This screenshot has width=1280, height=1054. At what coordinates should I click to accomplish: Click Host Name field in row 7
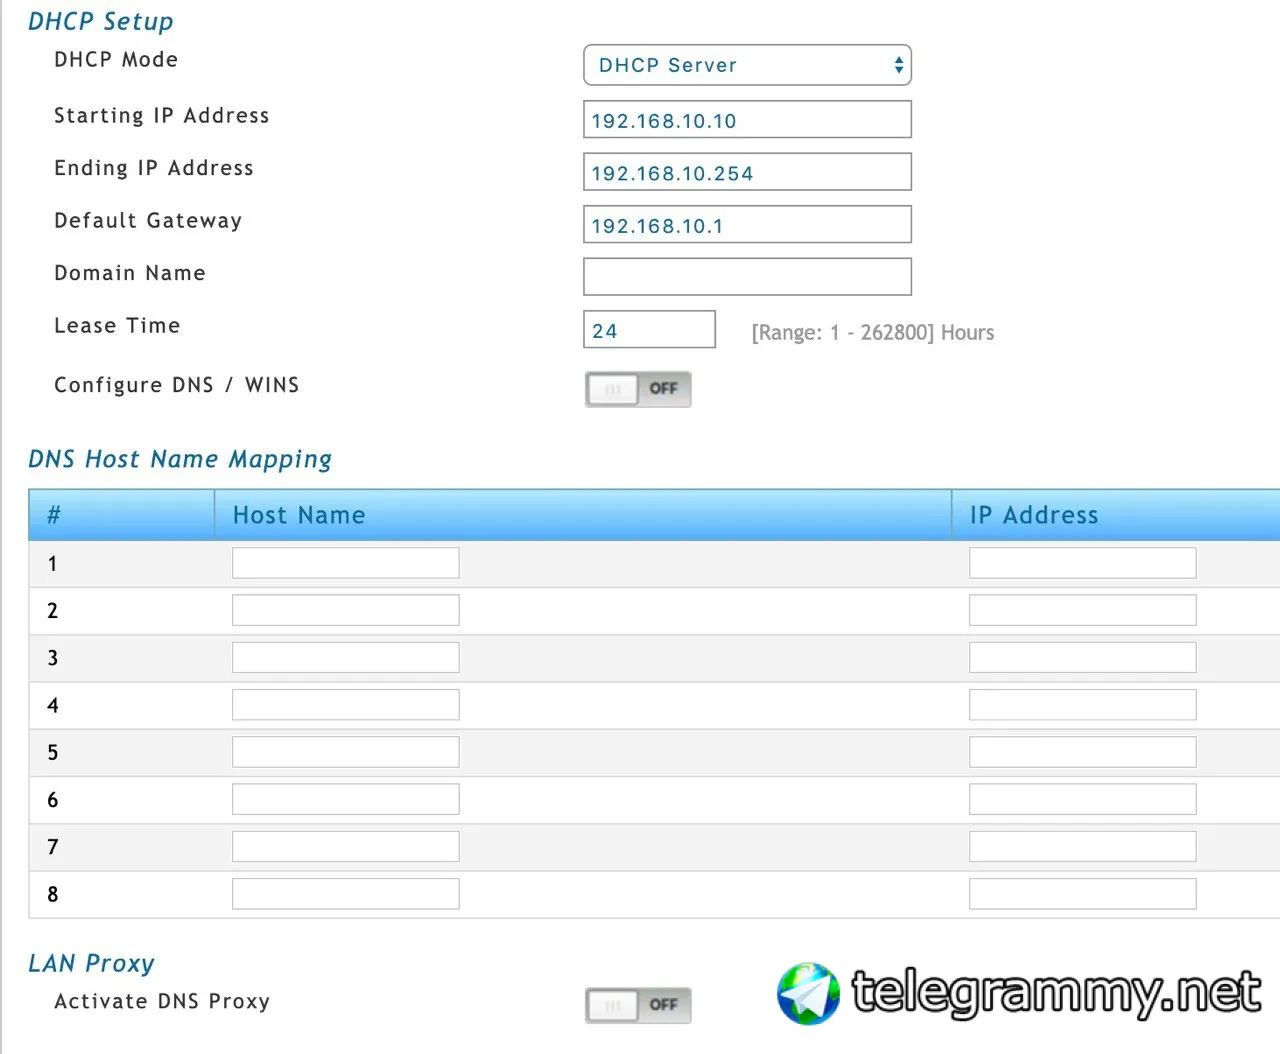coord(346,846)
